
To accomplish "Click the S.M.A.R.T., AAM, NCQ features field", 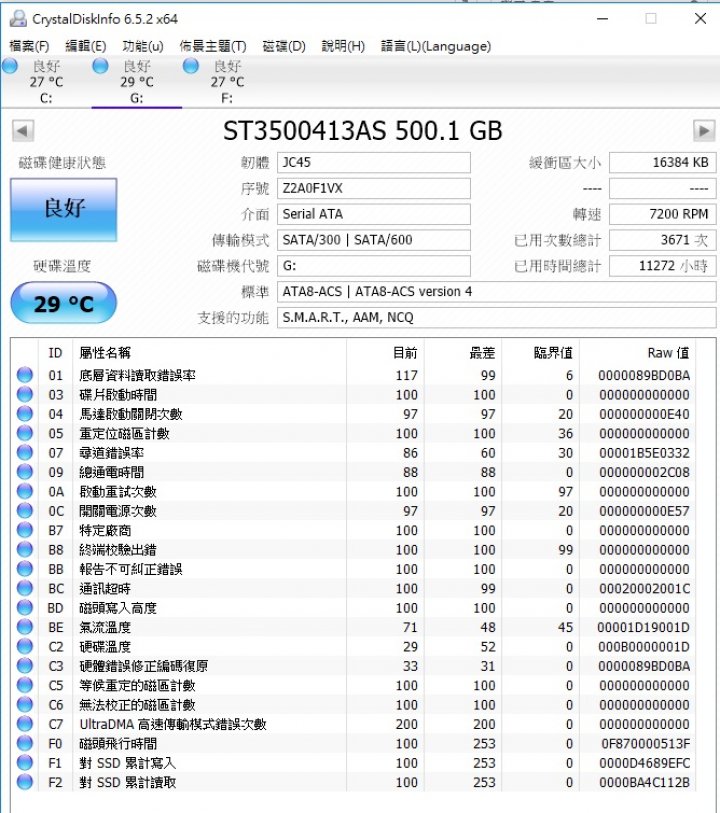I will (x=497, y=317).
